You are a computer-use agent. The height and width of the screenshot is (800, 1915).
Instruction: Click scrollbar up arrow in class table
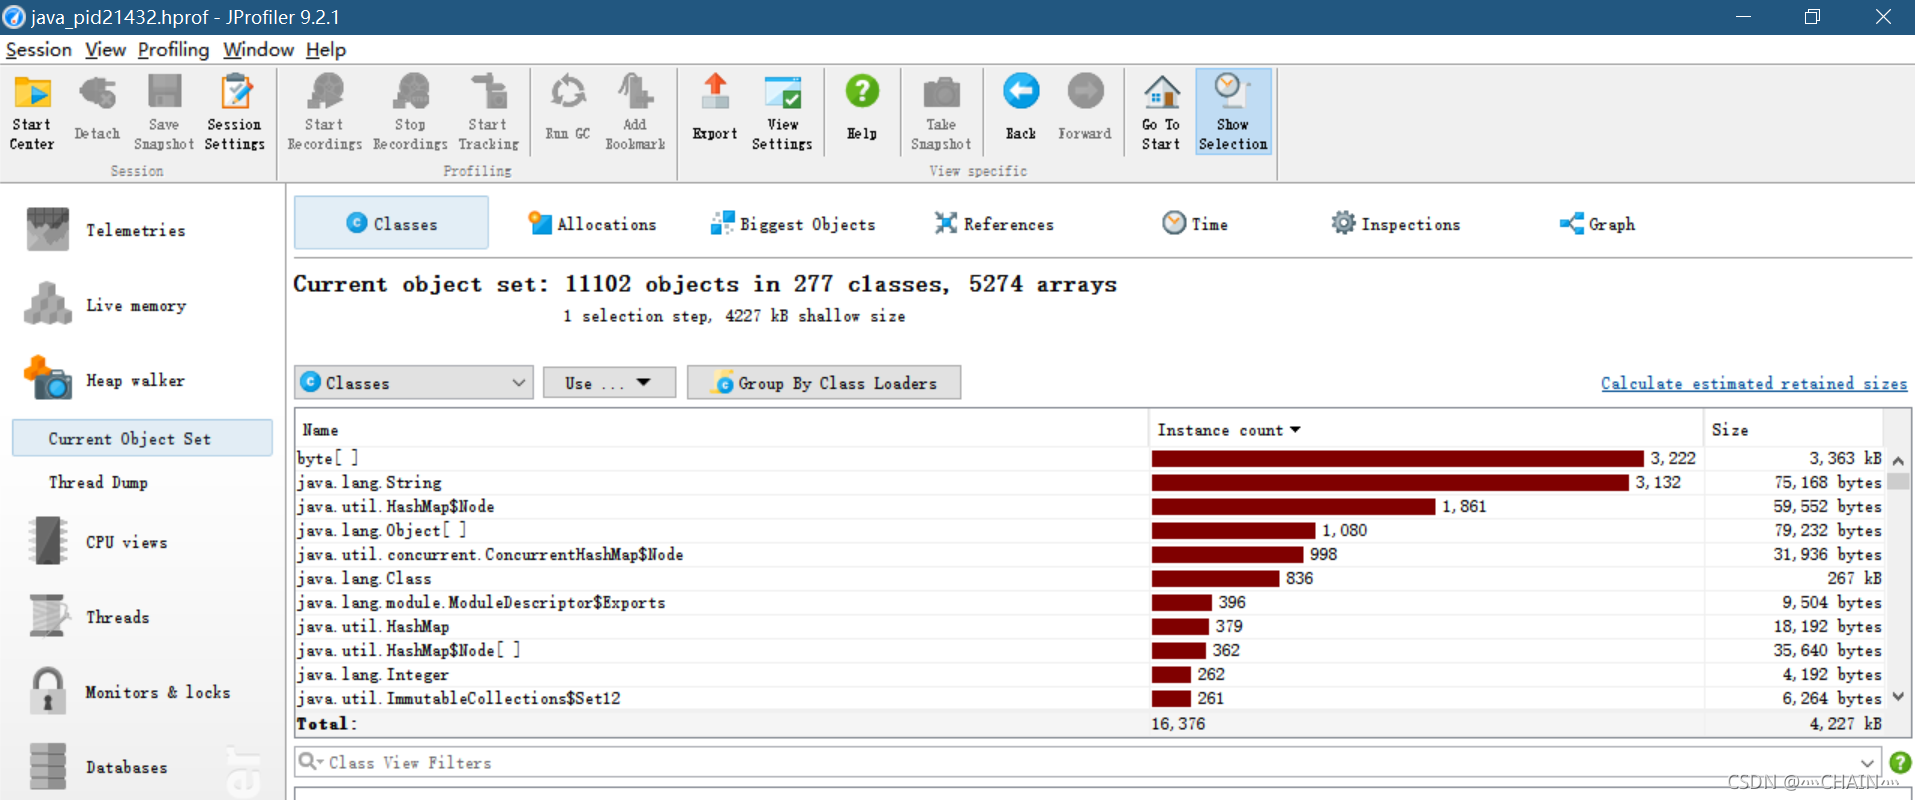coord(1898,460)
